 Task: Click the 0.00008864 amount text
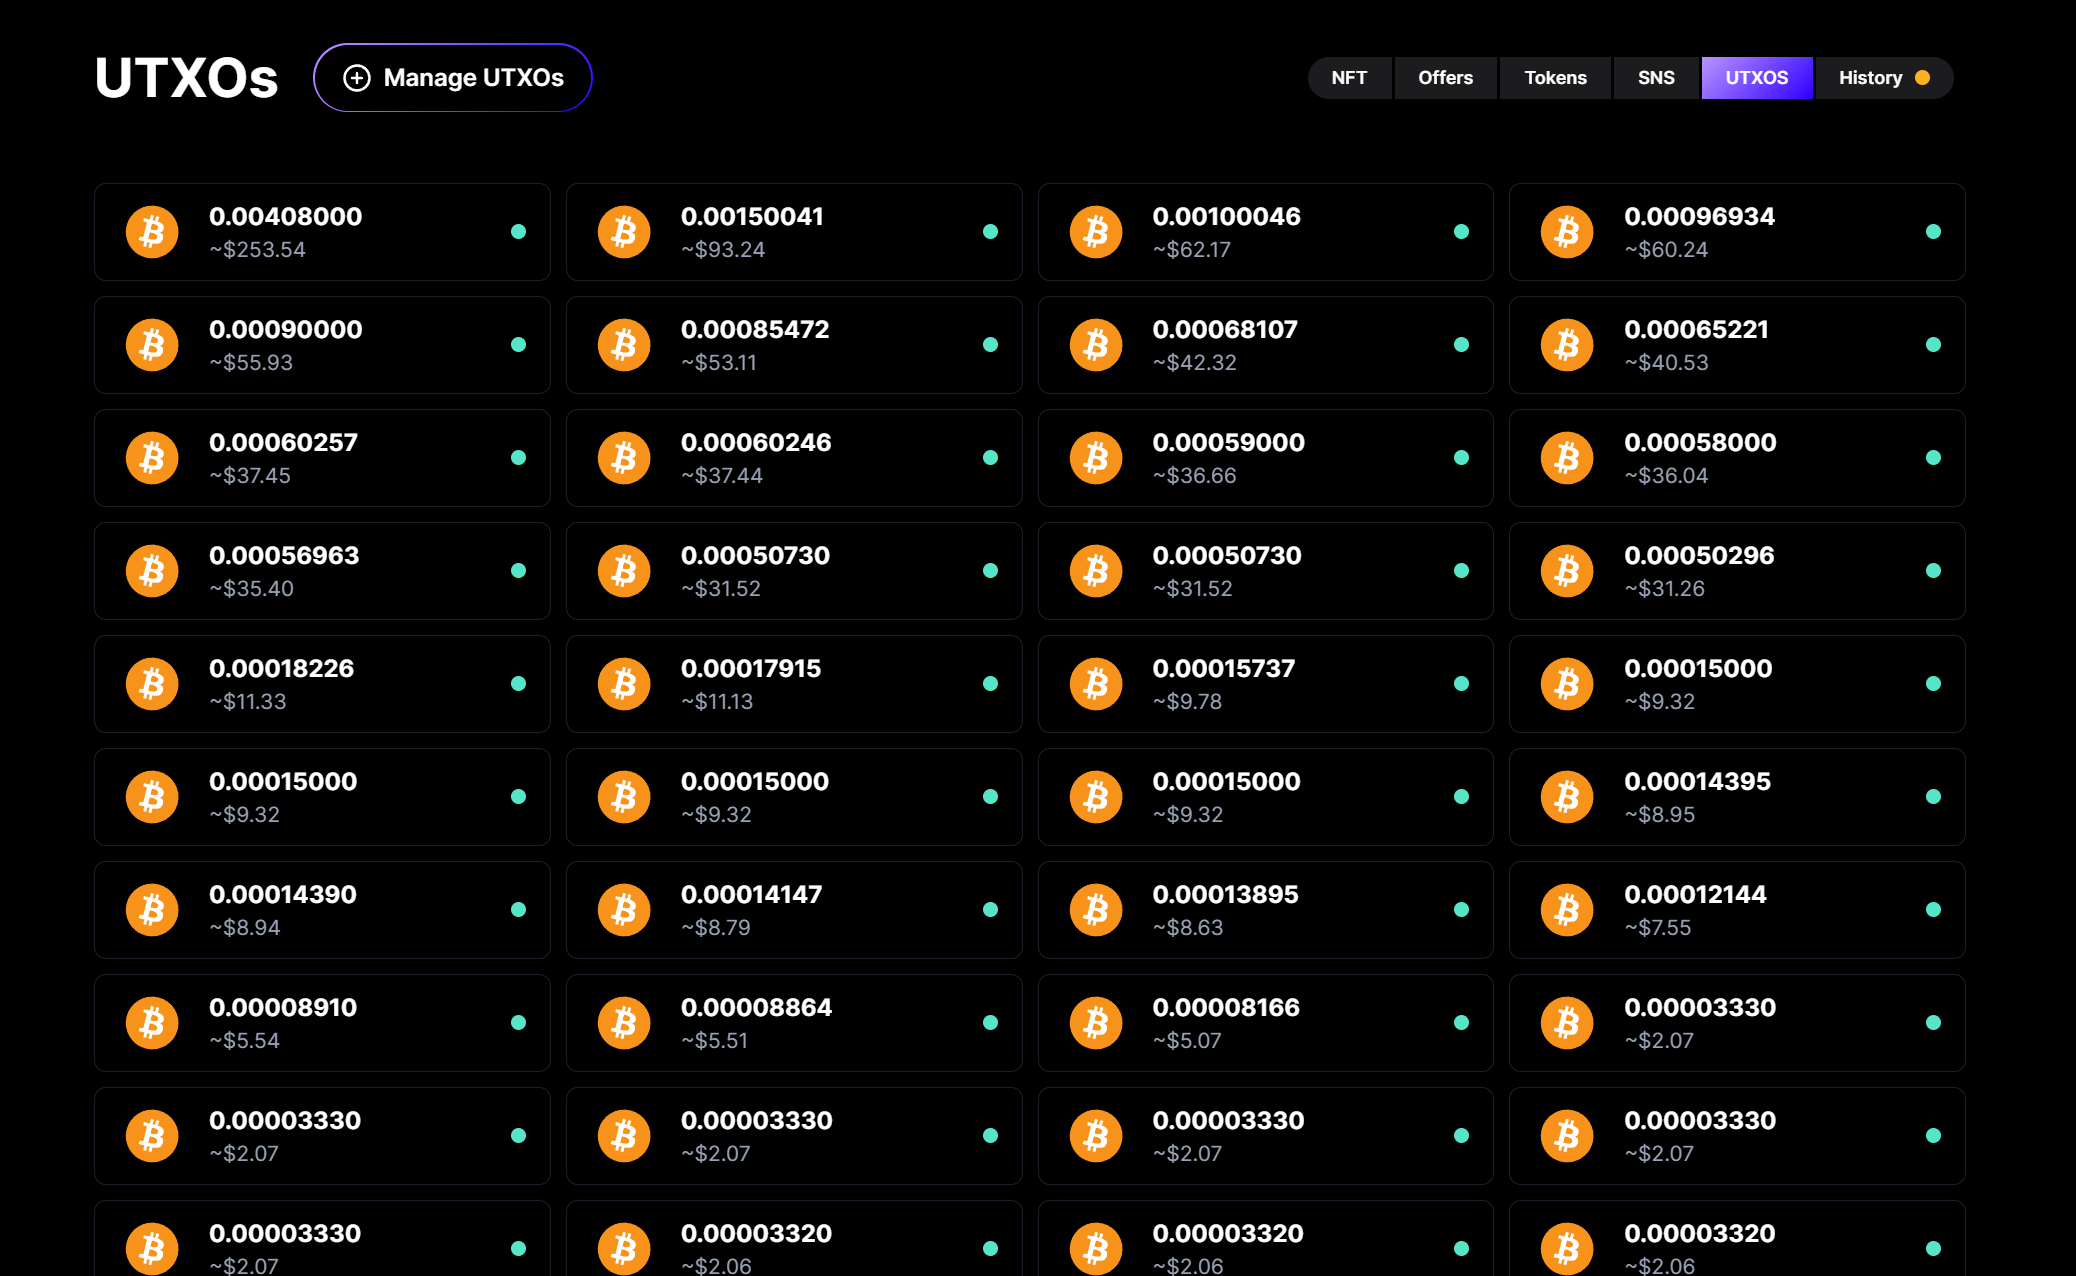click(x=756, y=1007)
